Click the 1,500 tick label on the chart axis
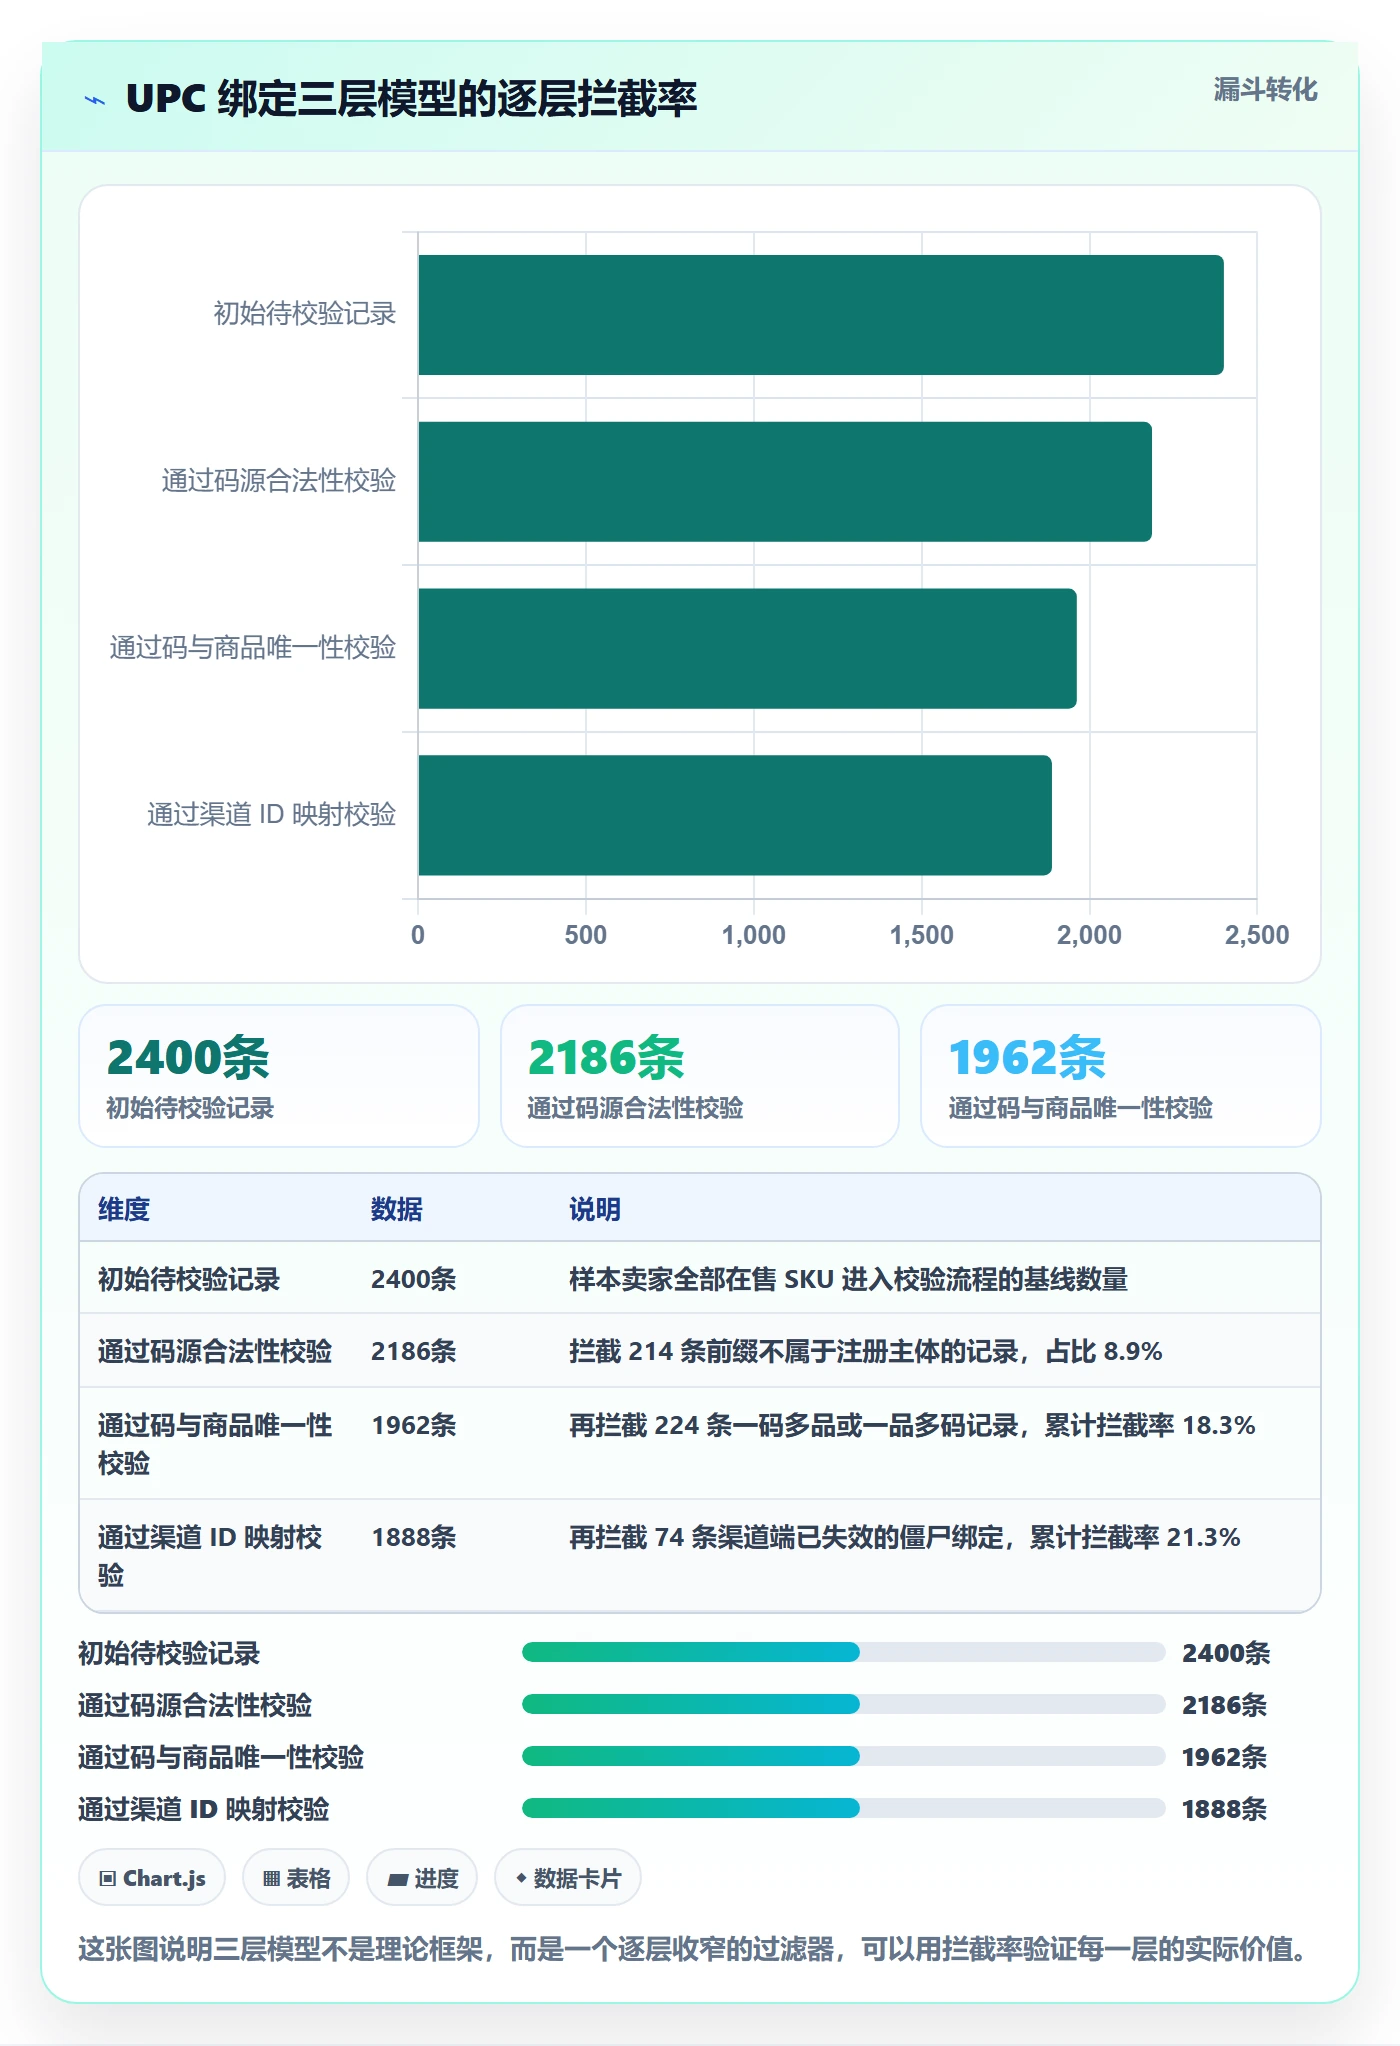Viewport: 1400px width, 2046px height. [922, 935]
